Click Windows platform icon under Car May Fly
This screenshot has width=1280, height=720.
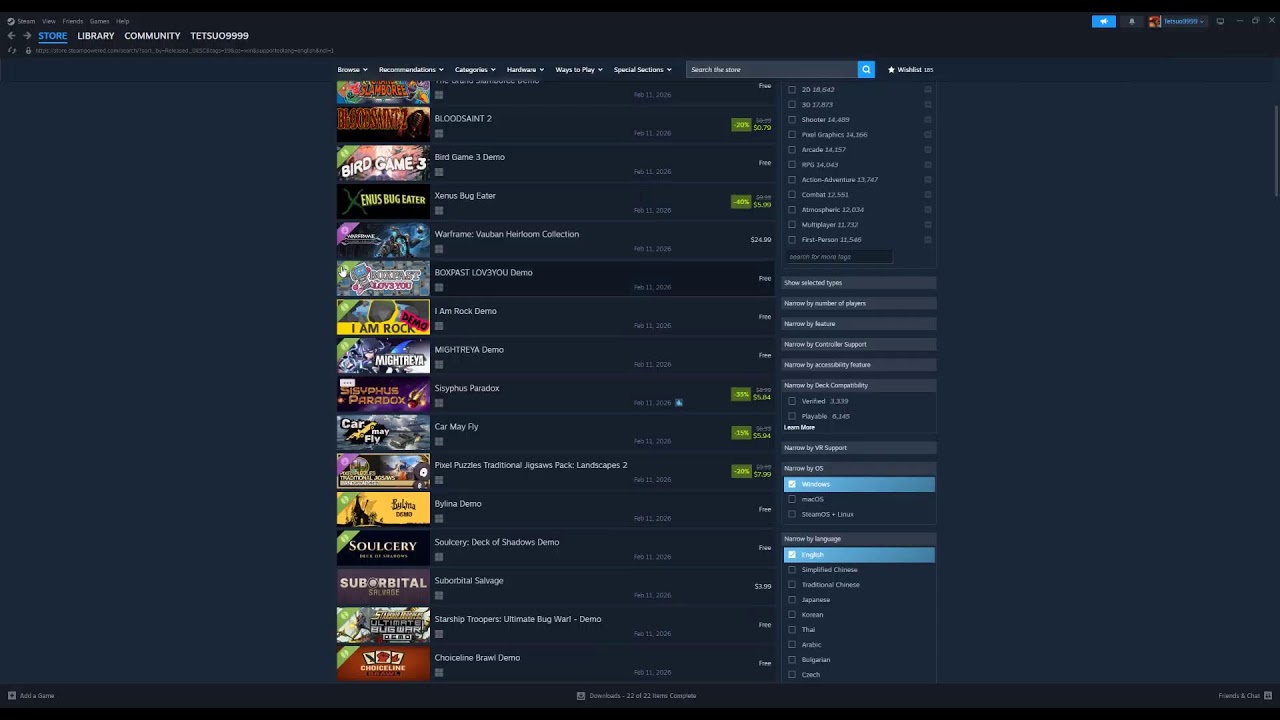pos(439,441)
